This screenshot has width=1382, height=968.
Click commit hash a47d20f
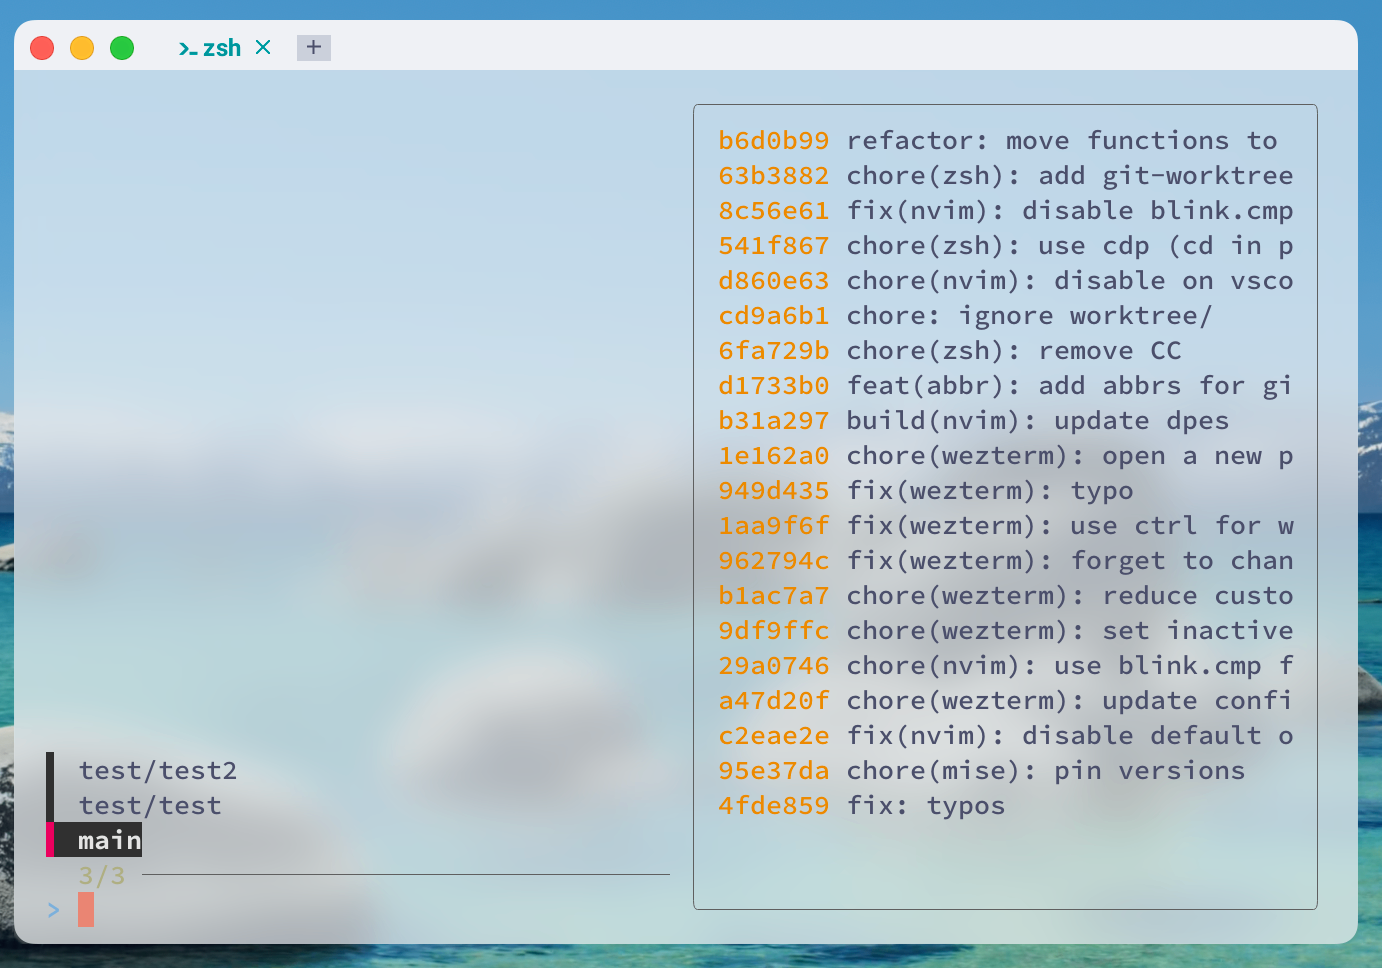pos(774,701)
